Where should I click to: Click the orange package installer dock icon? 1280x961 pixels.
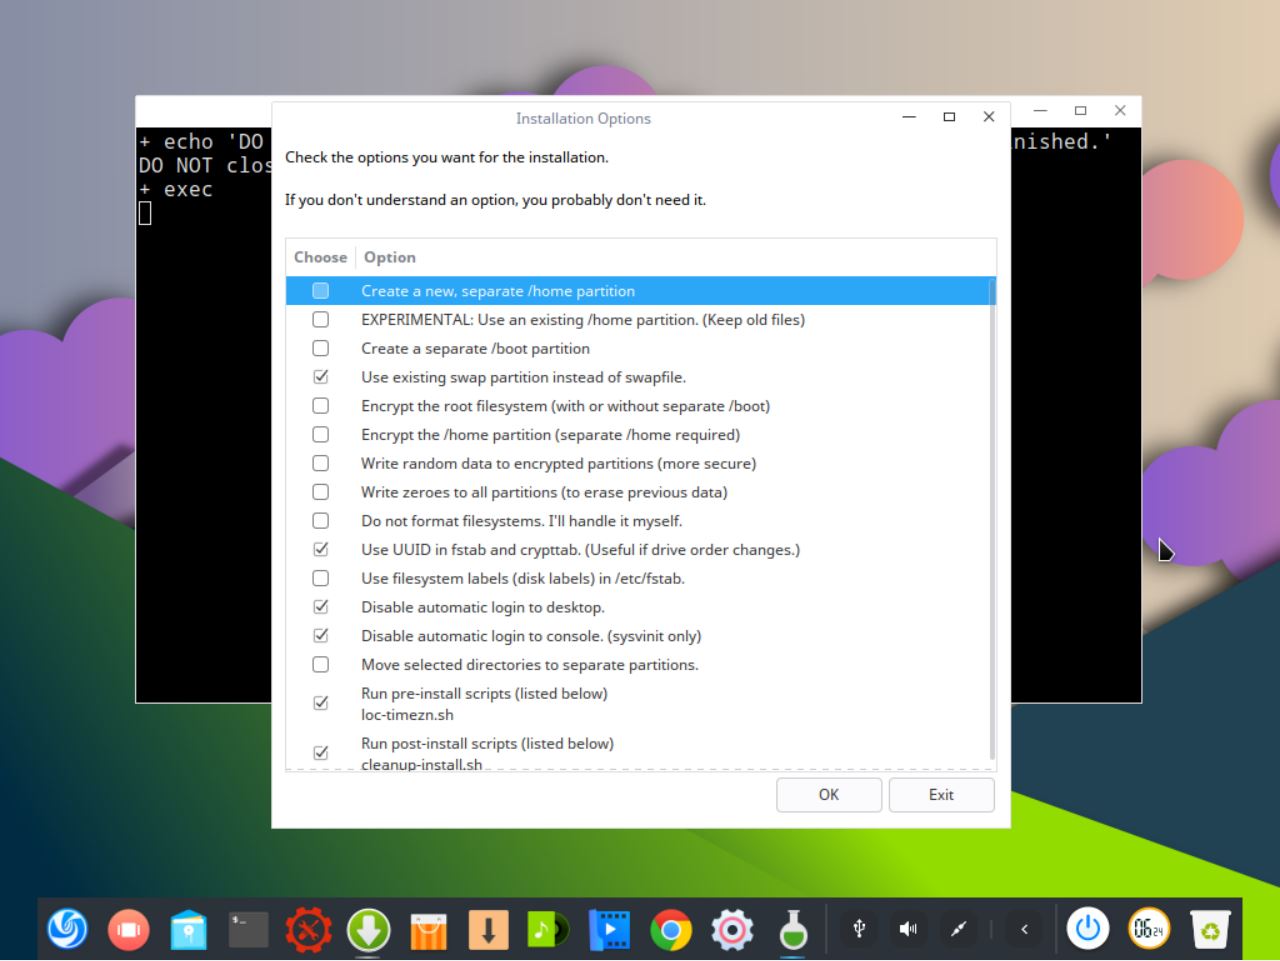pos(488,930)
